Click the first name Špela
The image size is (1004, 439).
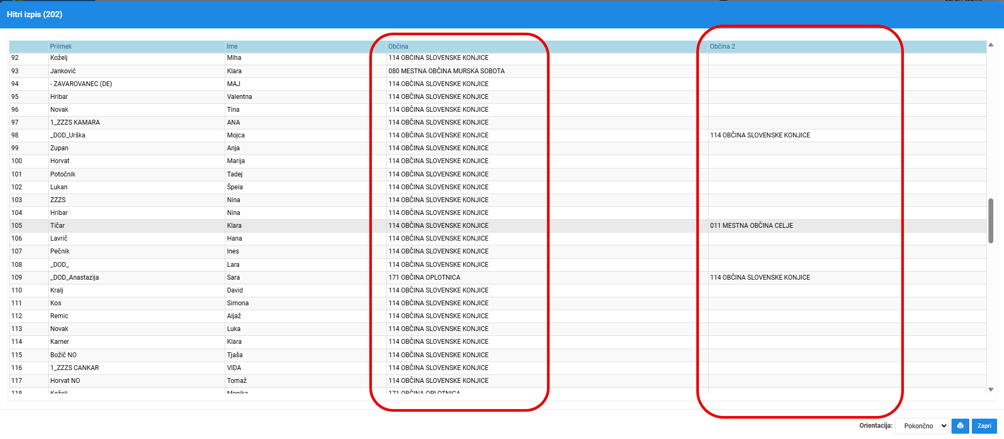235,187
